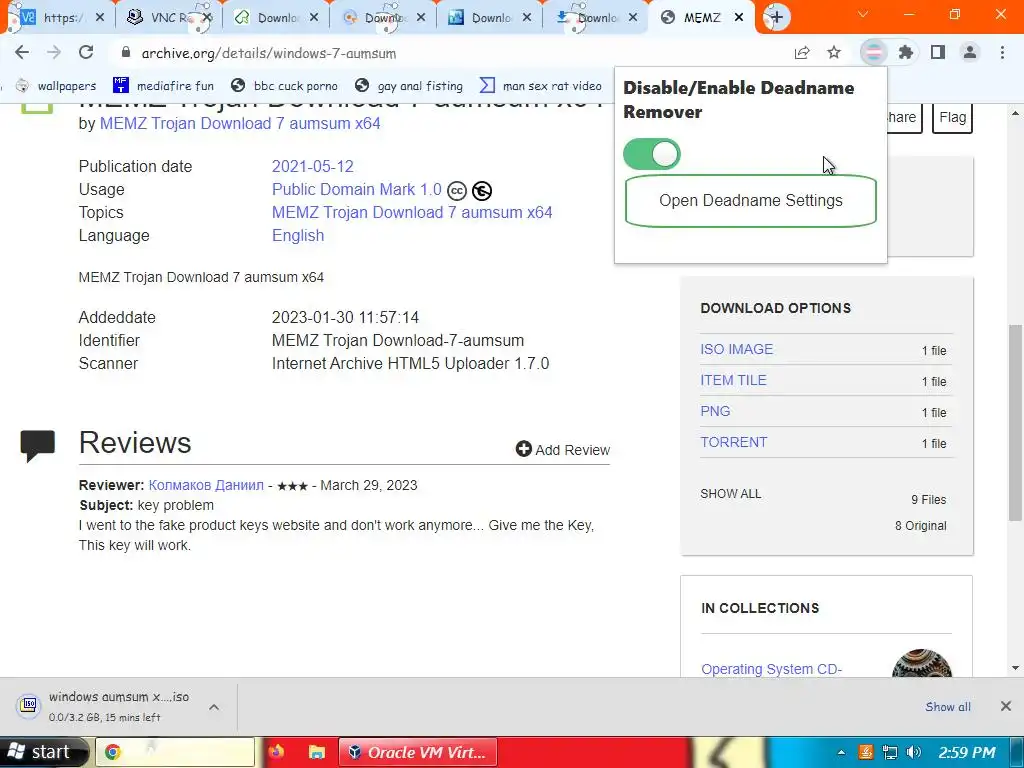This screenshot has height=768, width=1024.
Task: Click the network tray icon
Action: pos(889,752)
